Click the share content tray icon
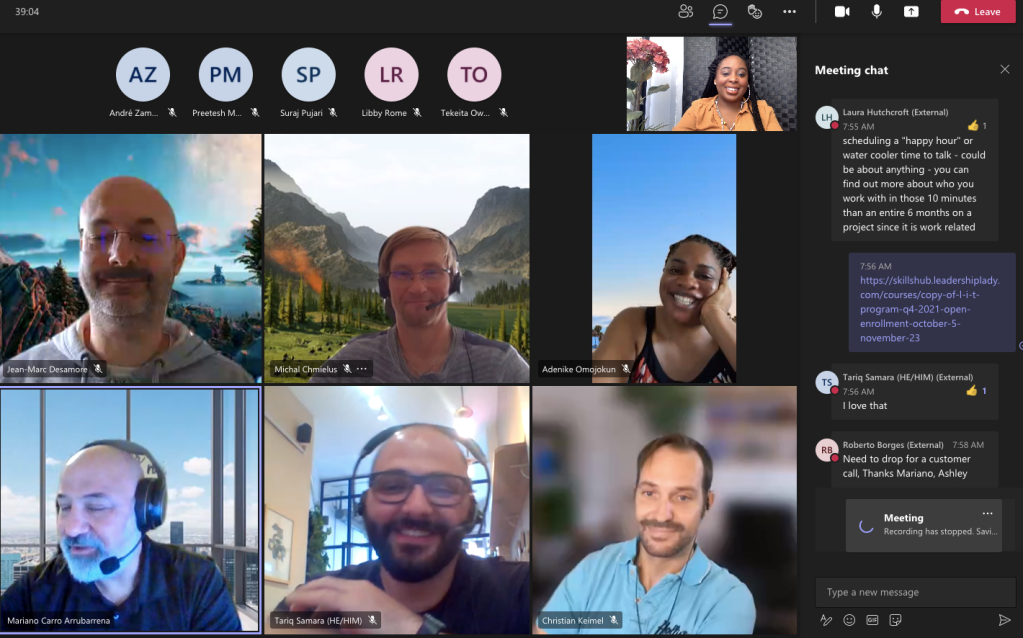The image size is (1023, 638). coord(910,11)
